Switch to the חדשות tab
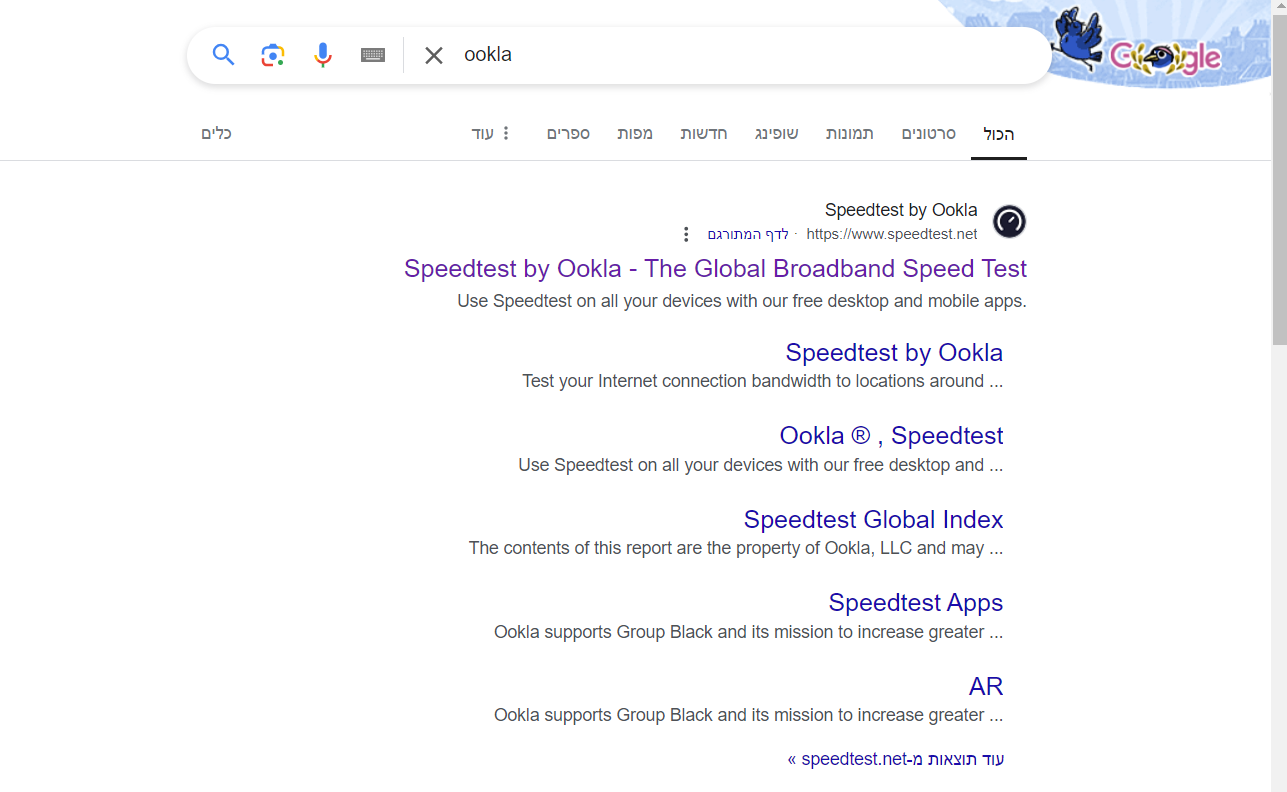The image size is (1287, 792). [704, 133]
